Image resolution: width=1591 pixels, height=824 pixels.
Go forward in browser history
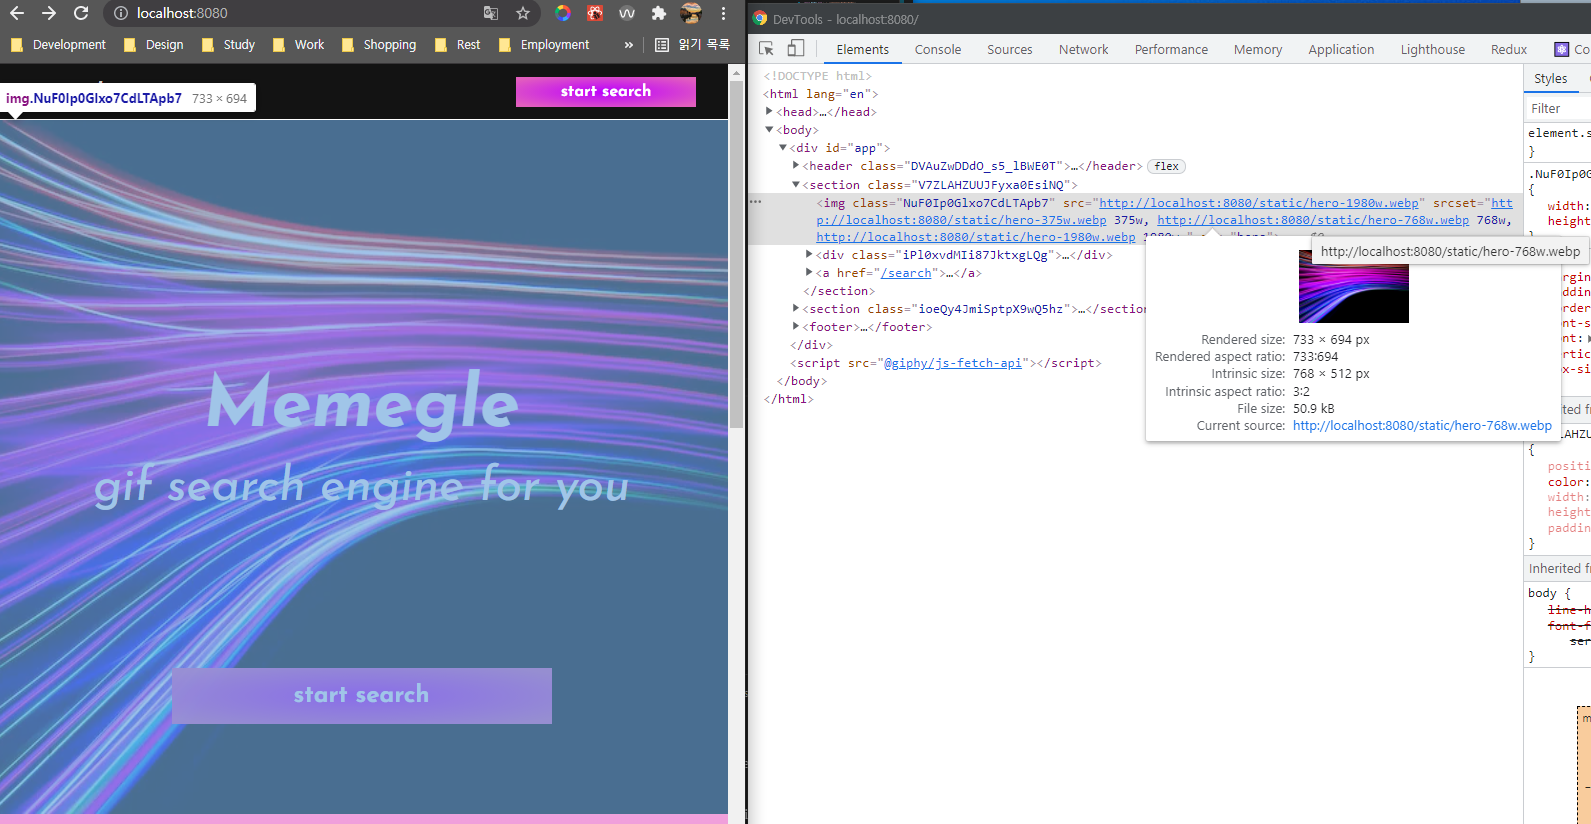(x=49, y=13)
